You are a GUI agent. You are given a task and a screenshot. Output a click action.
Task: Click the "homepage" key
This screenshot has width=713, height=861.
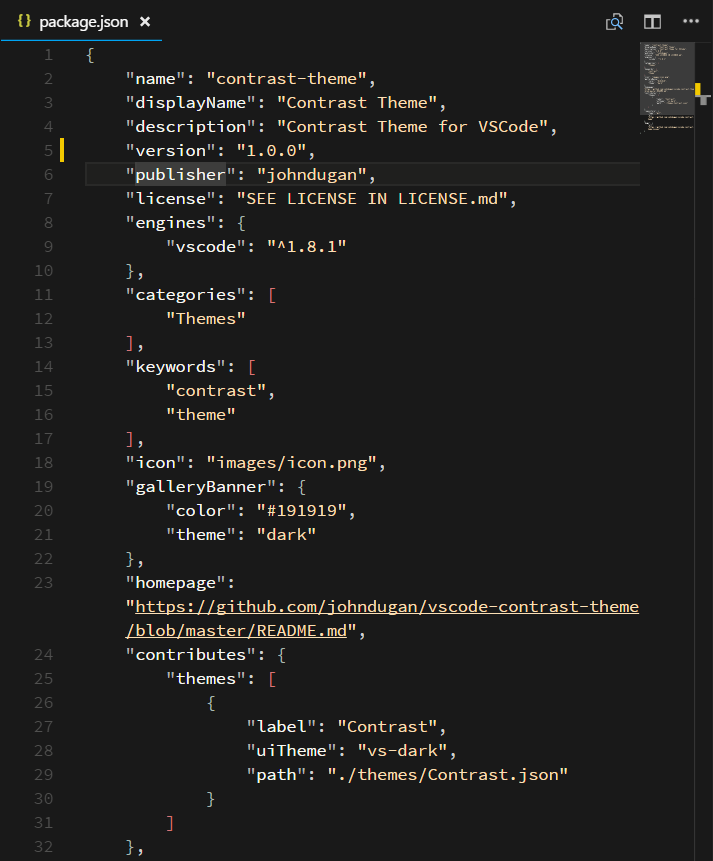(x=176, y=583)
